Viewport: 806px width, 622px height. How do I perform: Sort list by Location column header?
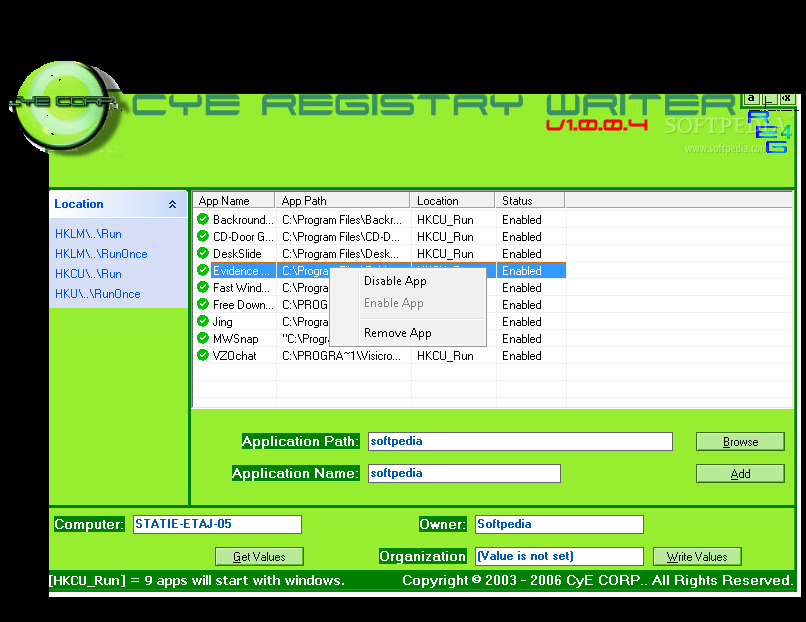452,200
